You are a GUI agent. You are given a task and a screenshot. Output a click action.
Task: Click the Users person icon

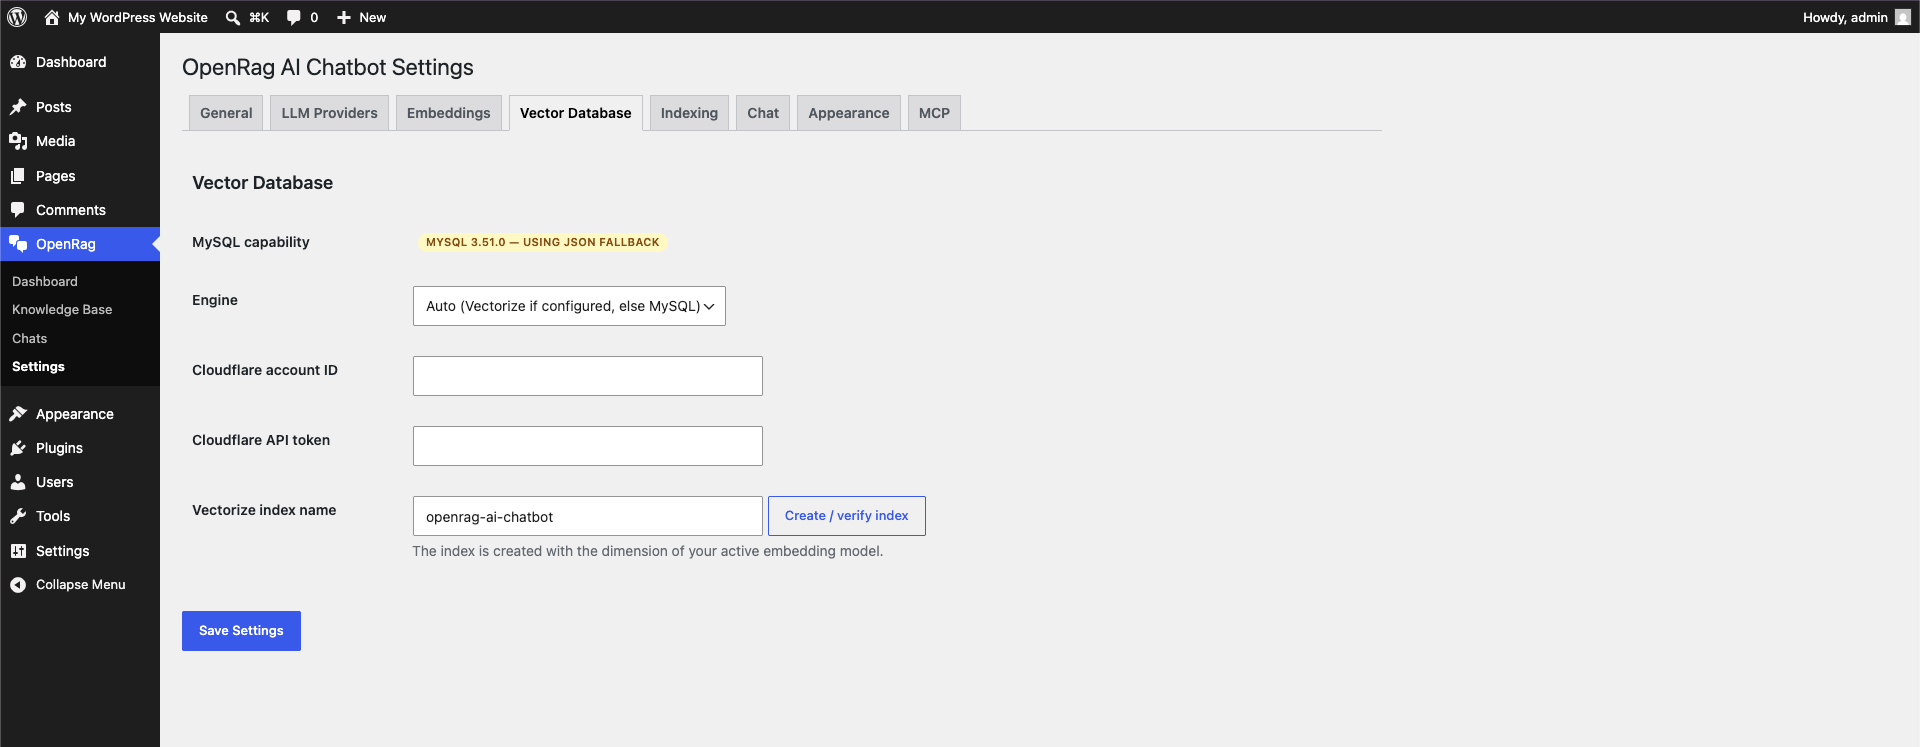pyautogui.click(x=18, y=482)
